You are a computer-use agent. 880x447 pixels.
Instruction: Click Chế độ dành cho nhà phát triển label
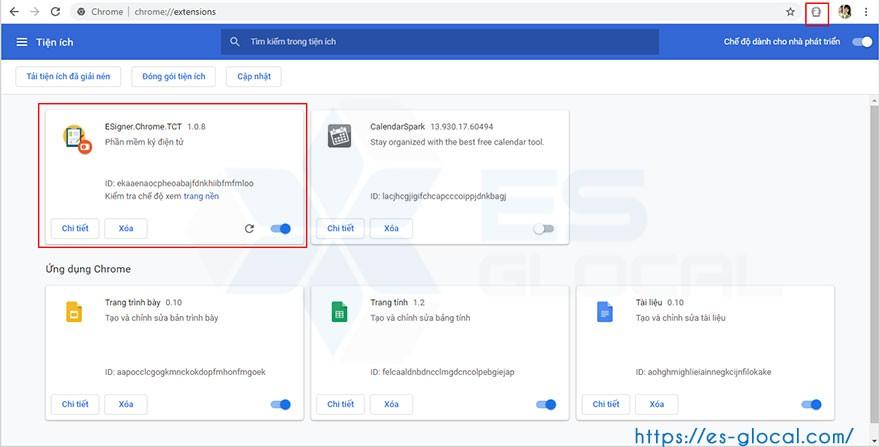click(x=782, y=42)
